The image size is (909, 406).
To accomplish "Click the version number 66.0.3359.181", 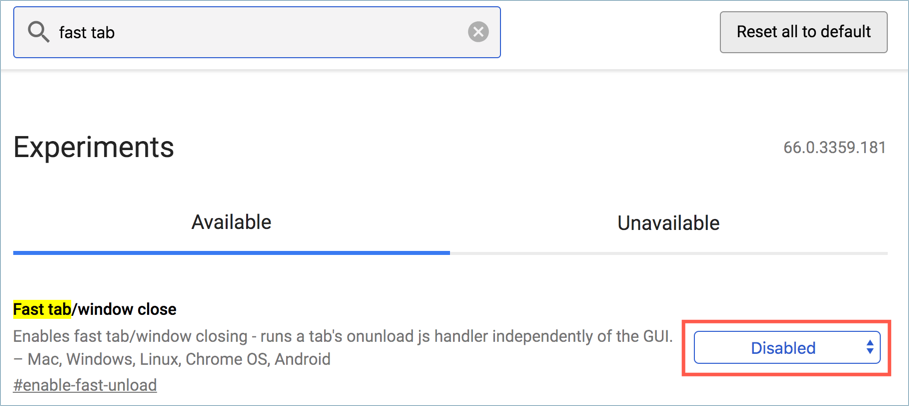I will click(834, 148).
